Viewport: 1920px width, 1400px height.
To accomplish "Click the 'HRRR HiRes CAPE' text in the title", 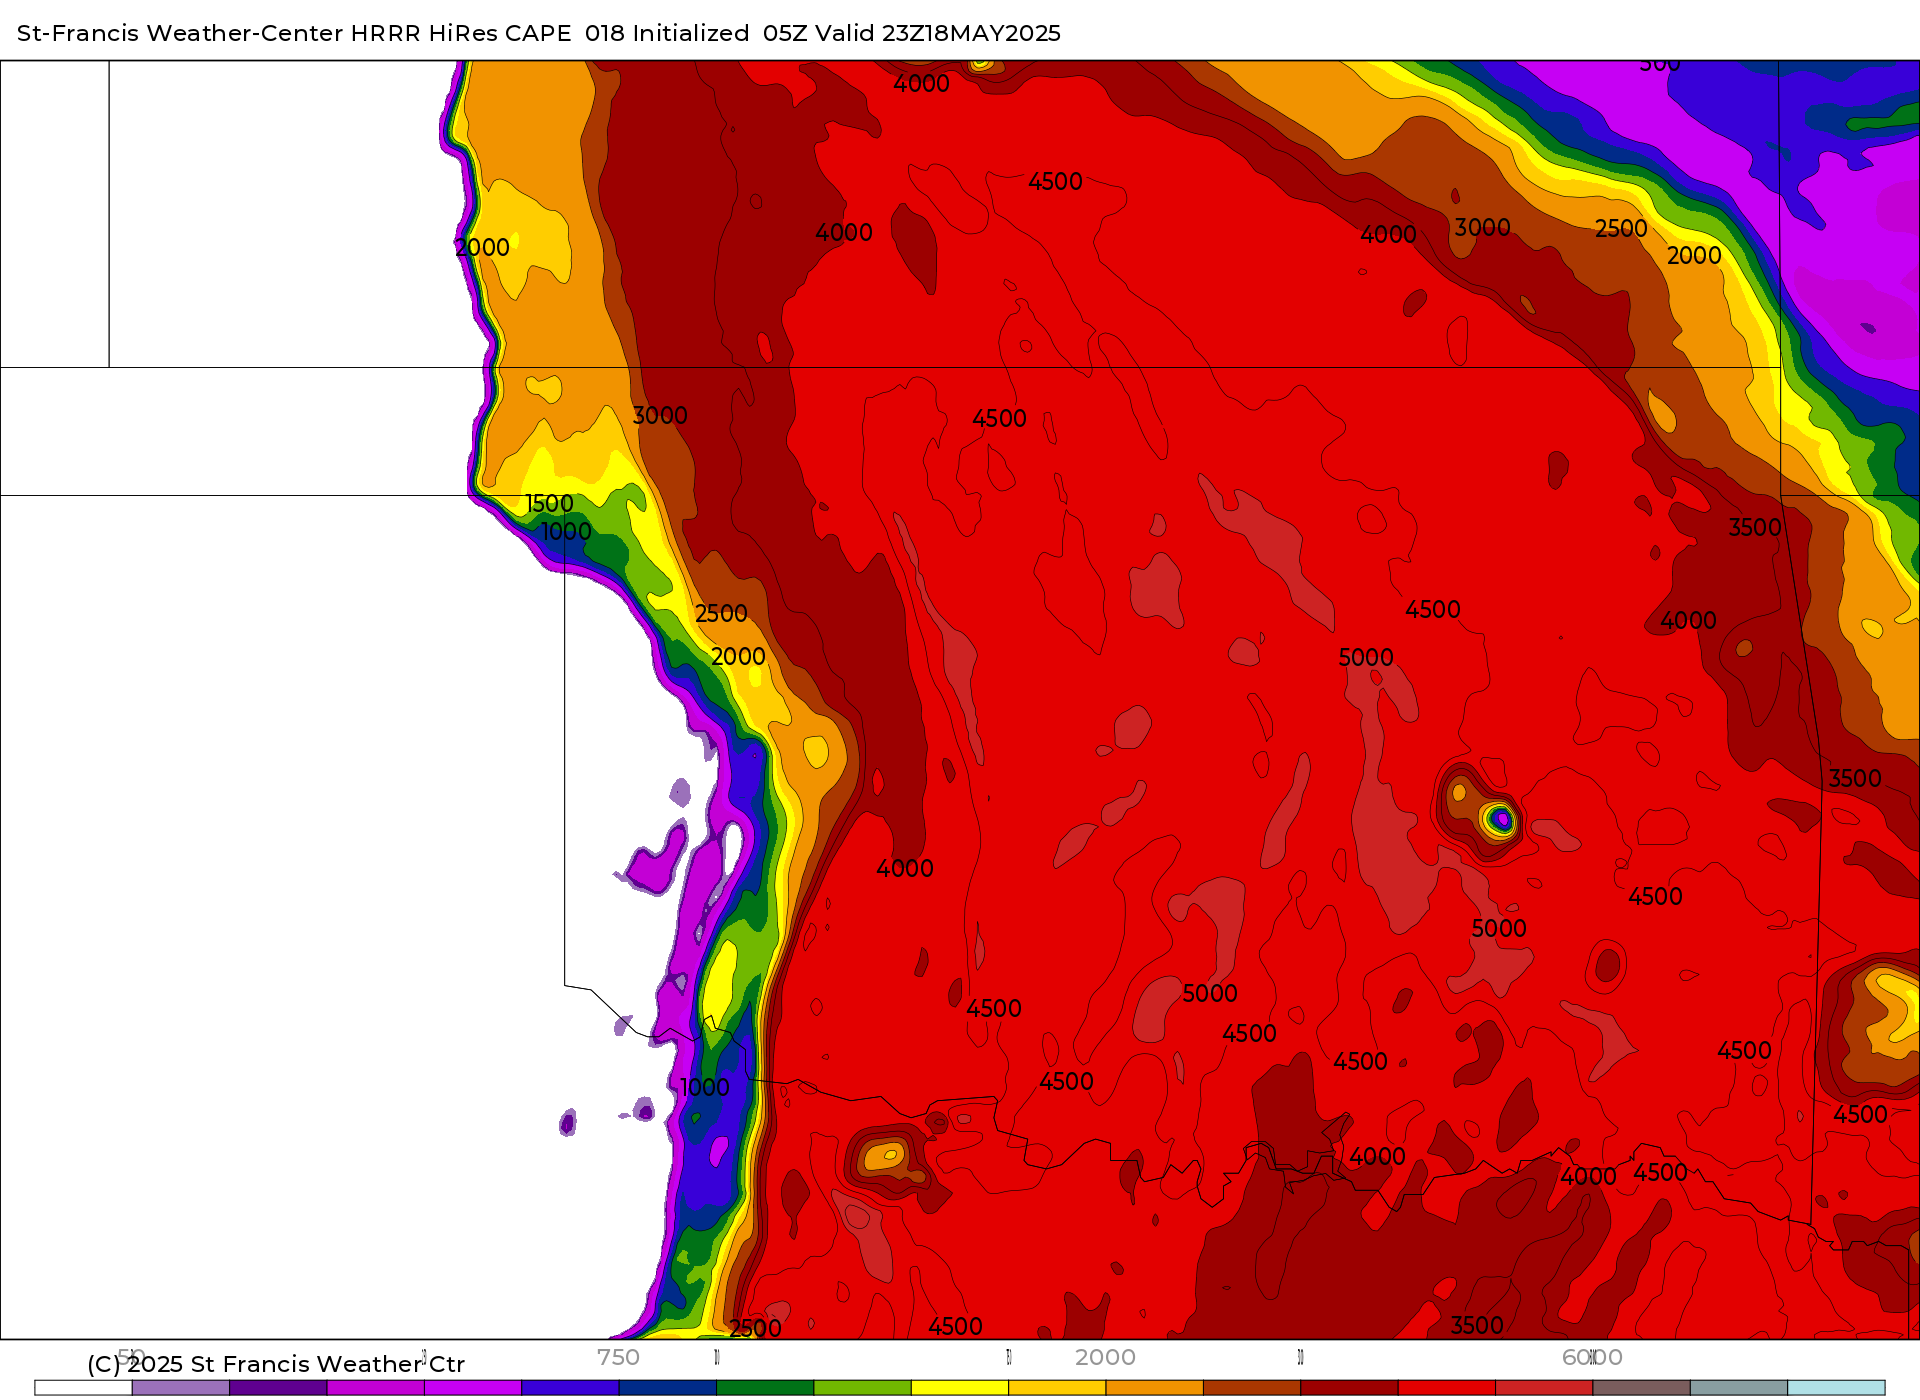I will 461,33.
